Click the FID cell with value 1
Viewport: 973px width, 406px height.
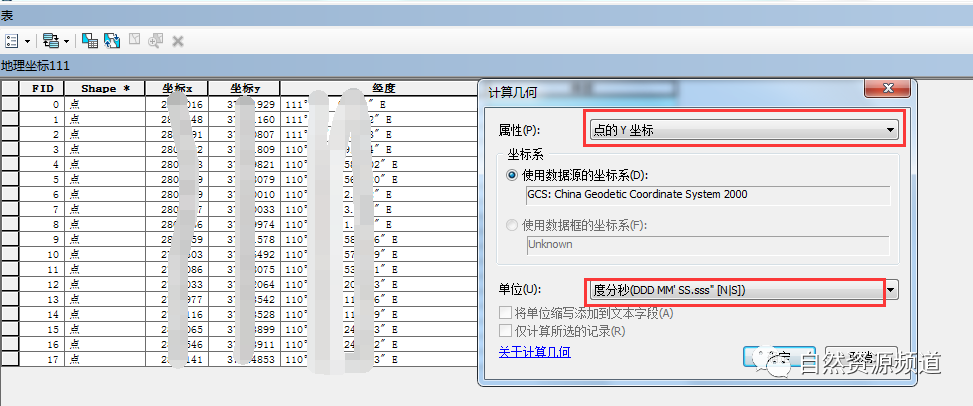click(x=42, y=119)
